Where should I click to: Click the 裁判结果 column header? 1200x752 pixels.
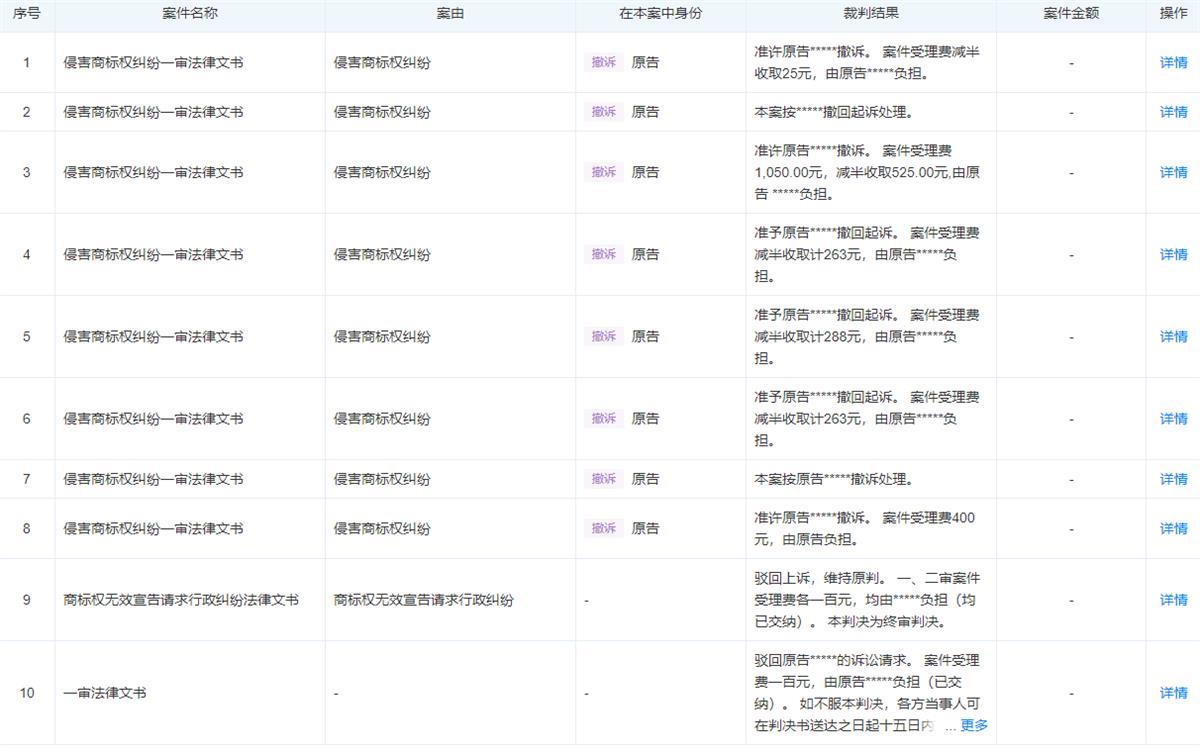pos(871,14)
